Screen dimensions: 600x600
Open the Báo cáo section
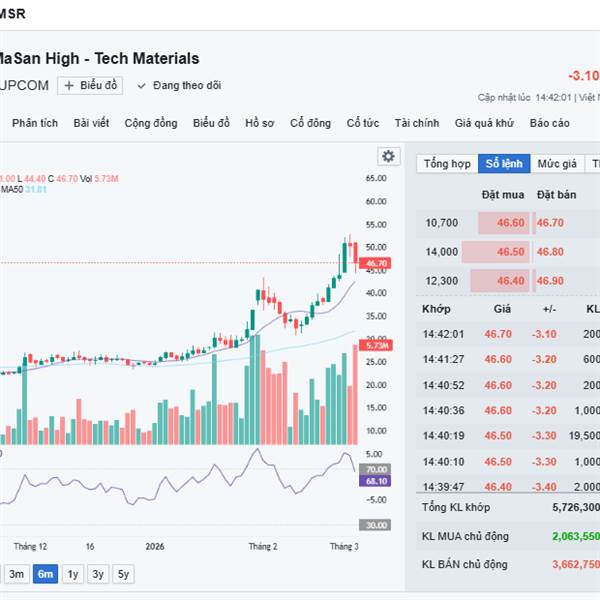pyautogui.click(x=550, y=123)
